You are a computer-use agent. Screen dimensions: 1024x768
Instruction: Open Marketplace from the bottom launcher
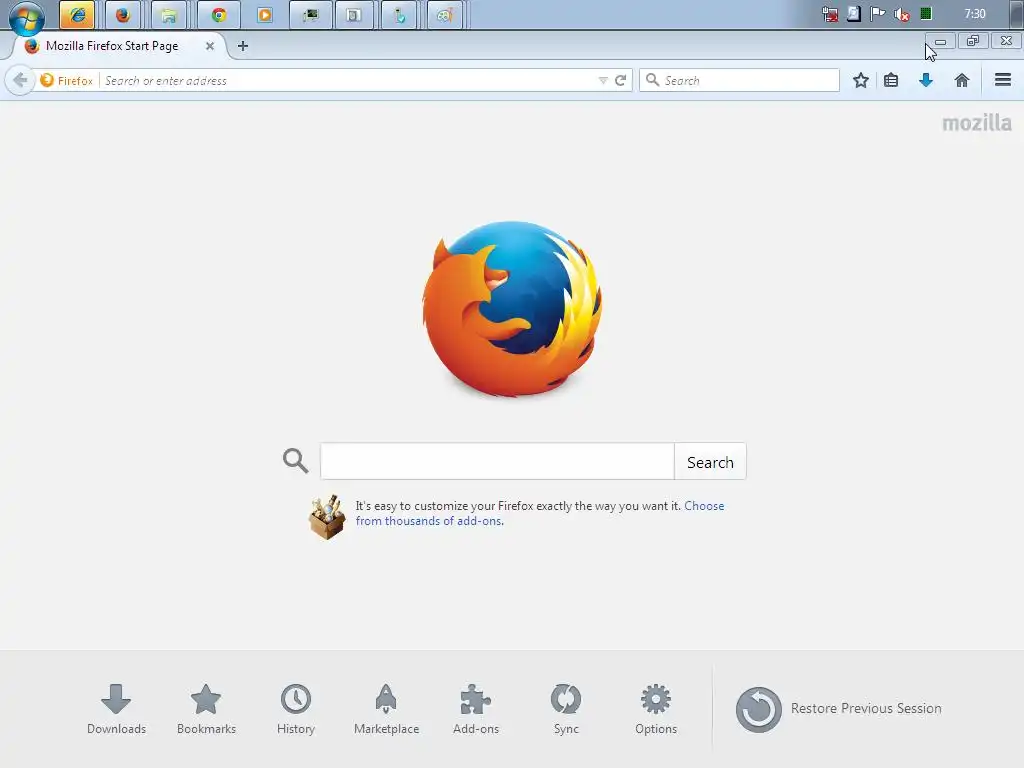tap(386, 709)
